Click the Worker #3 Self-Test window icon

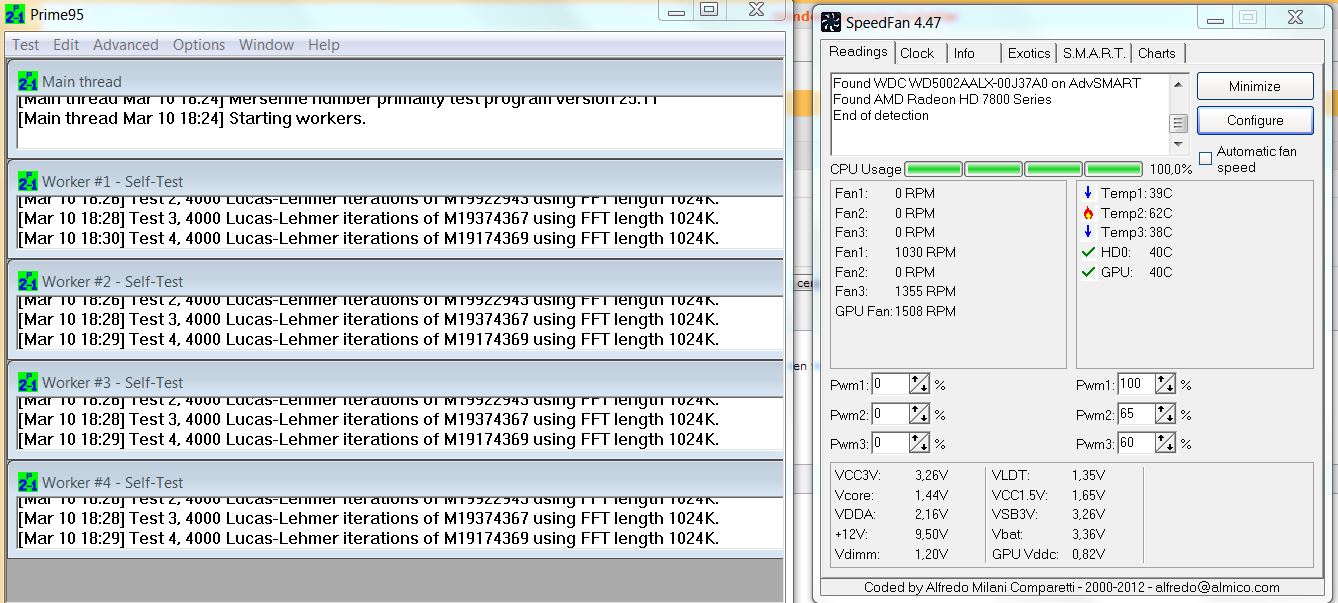pyautogui.click(x=28, y=383)
